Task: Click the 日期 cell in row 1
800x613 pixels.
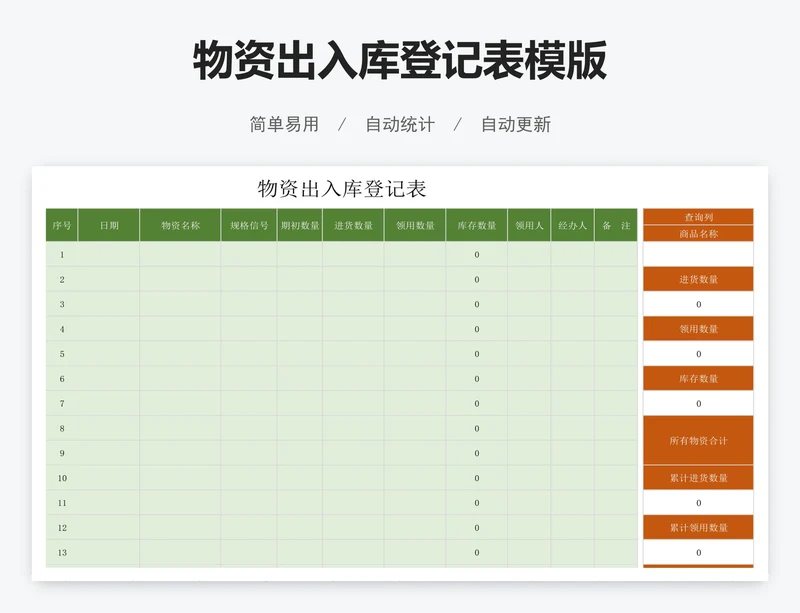Action: 109,255
